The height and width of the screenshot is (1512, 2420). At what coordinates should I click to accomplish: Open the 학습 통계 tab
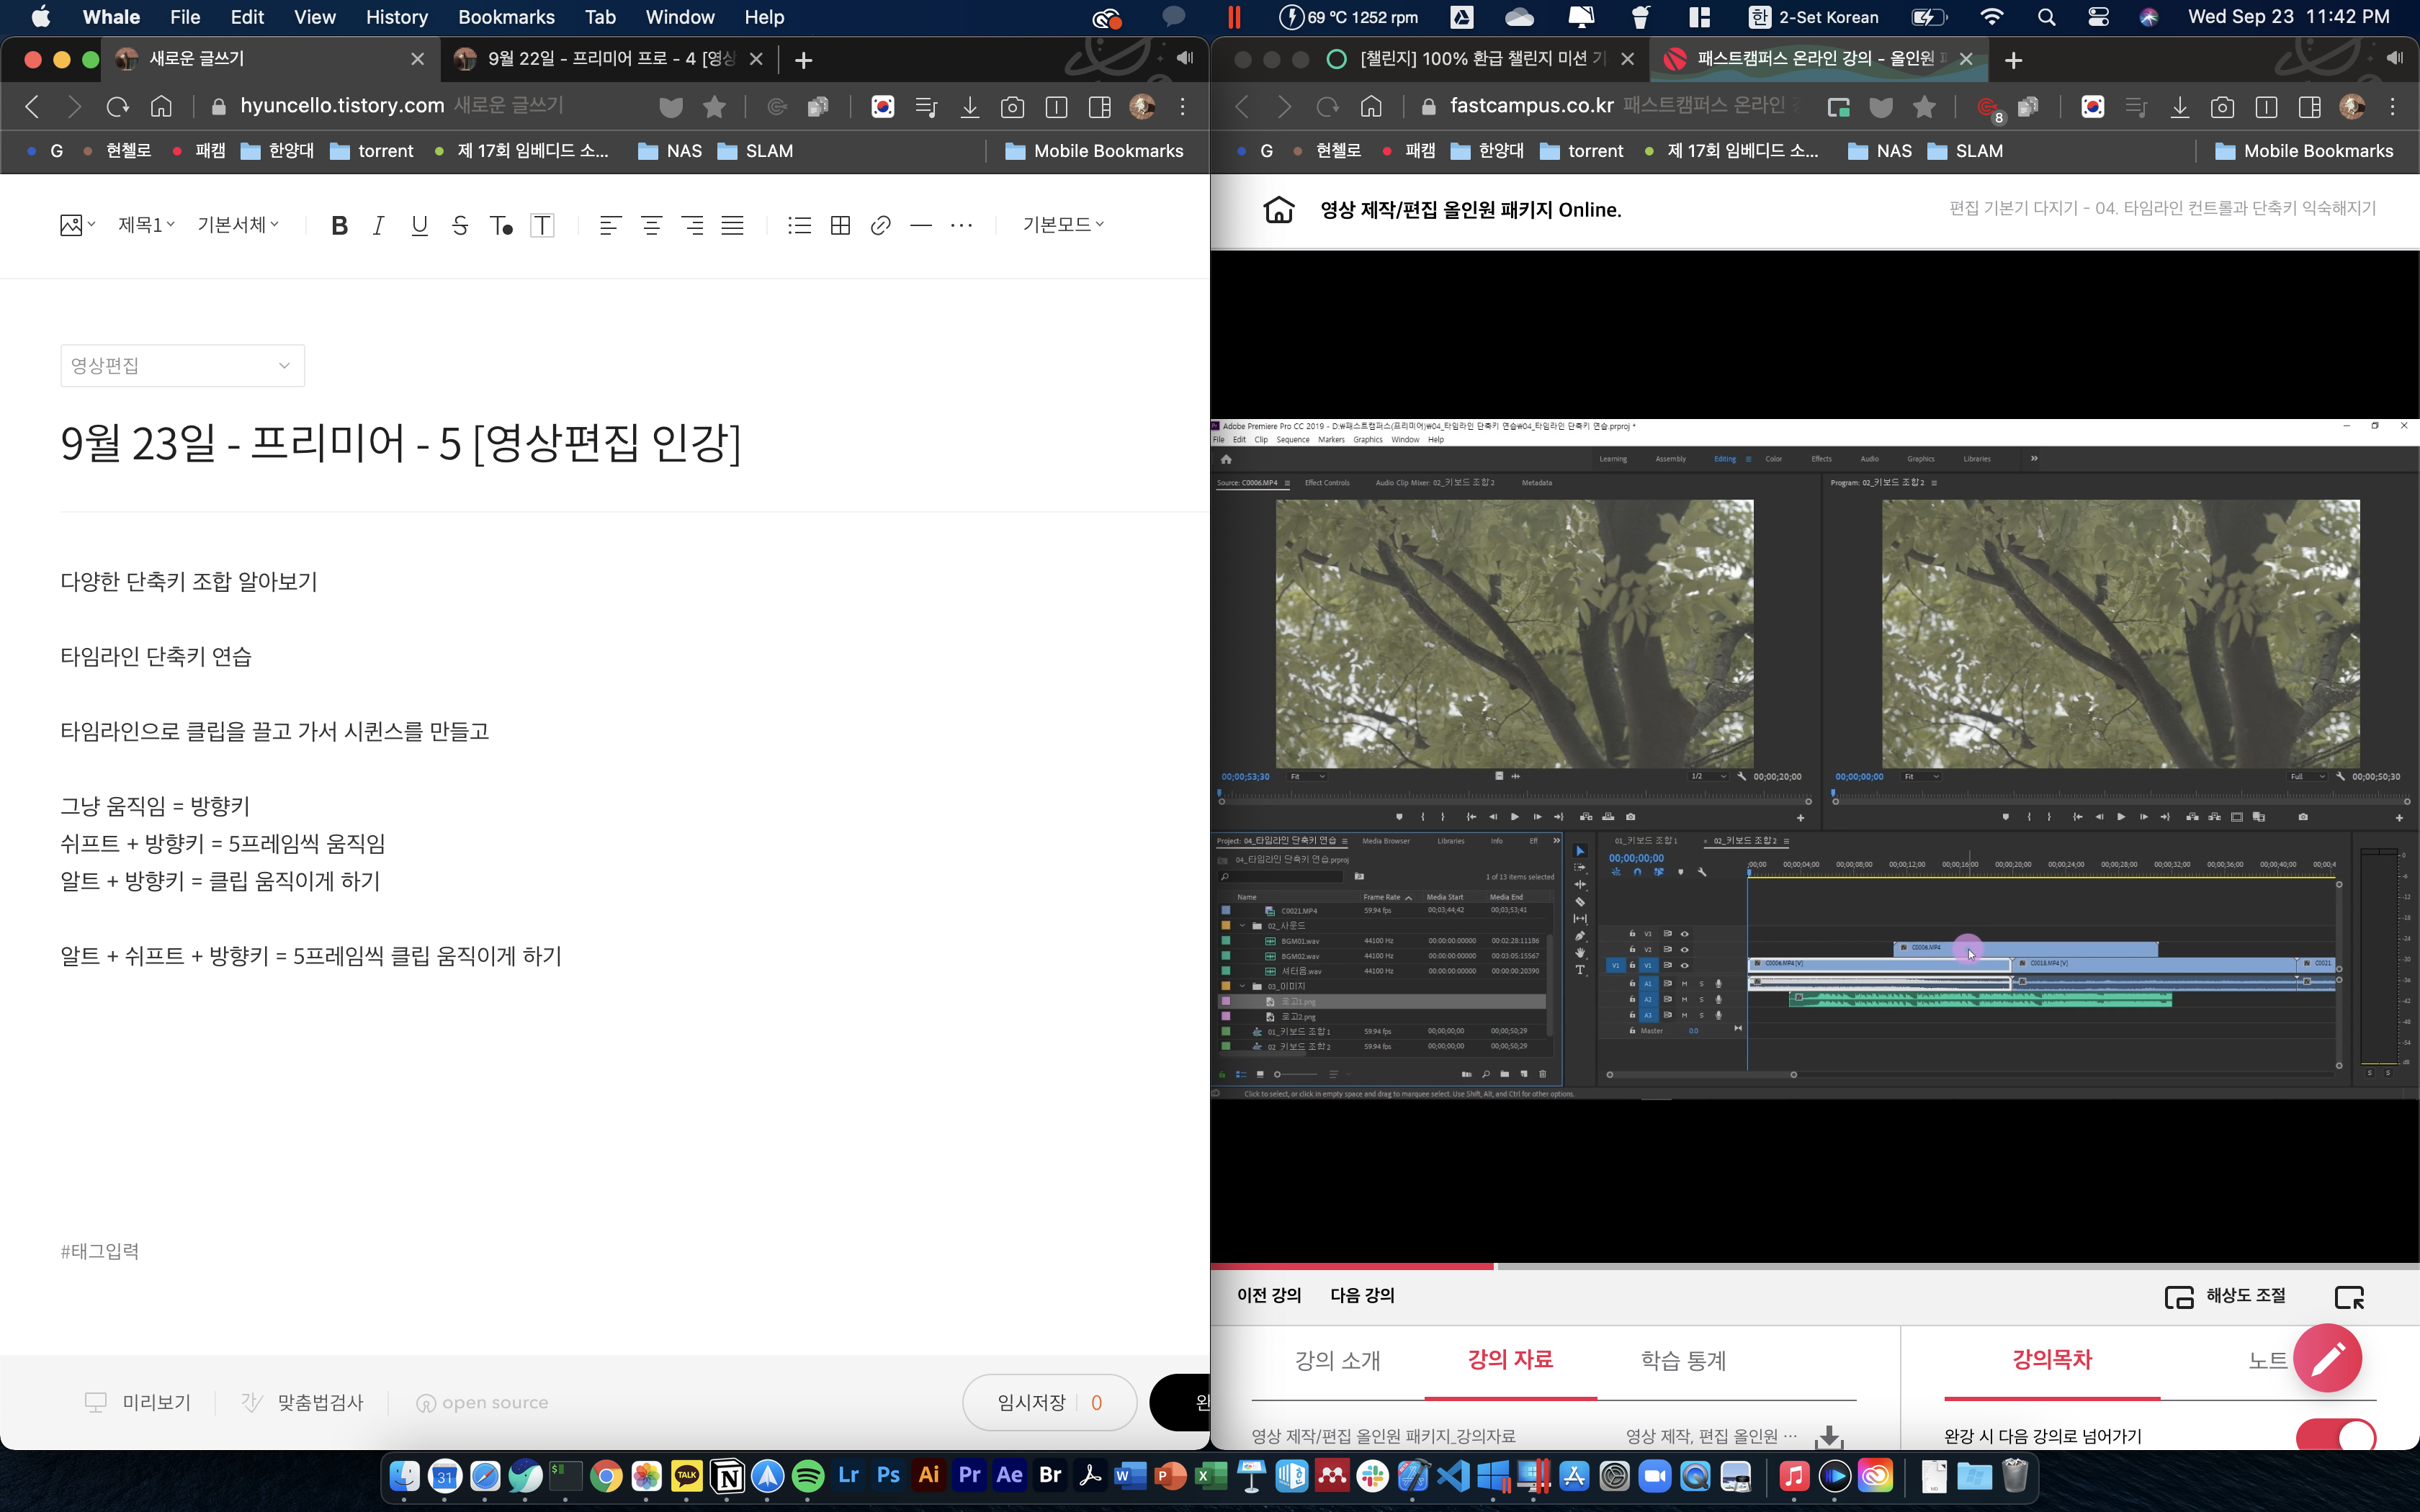pyautogui.click(x=1683, y=1360)
